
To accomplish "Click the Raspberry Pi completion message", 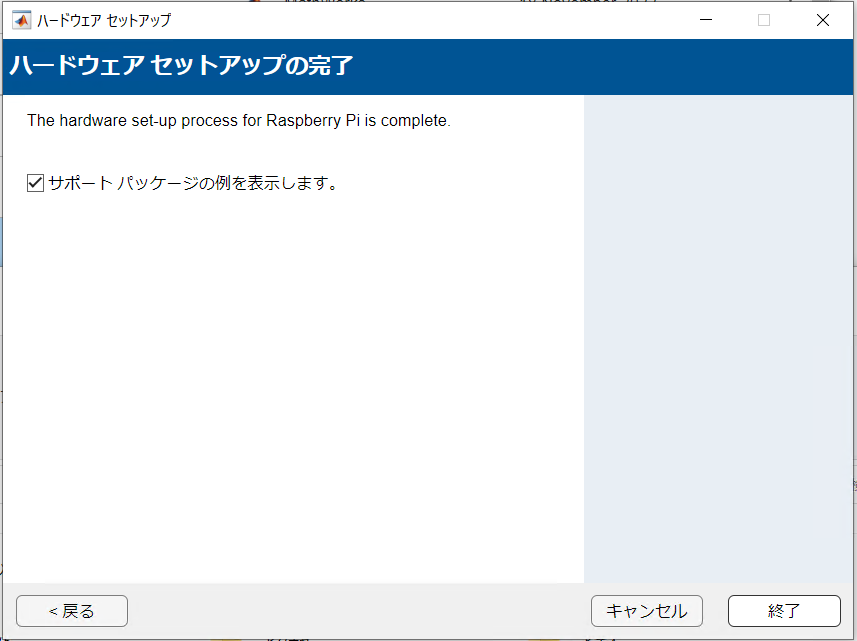I will (x=238, y=121).
